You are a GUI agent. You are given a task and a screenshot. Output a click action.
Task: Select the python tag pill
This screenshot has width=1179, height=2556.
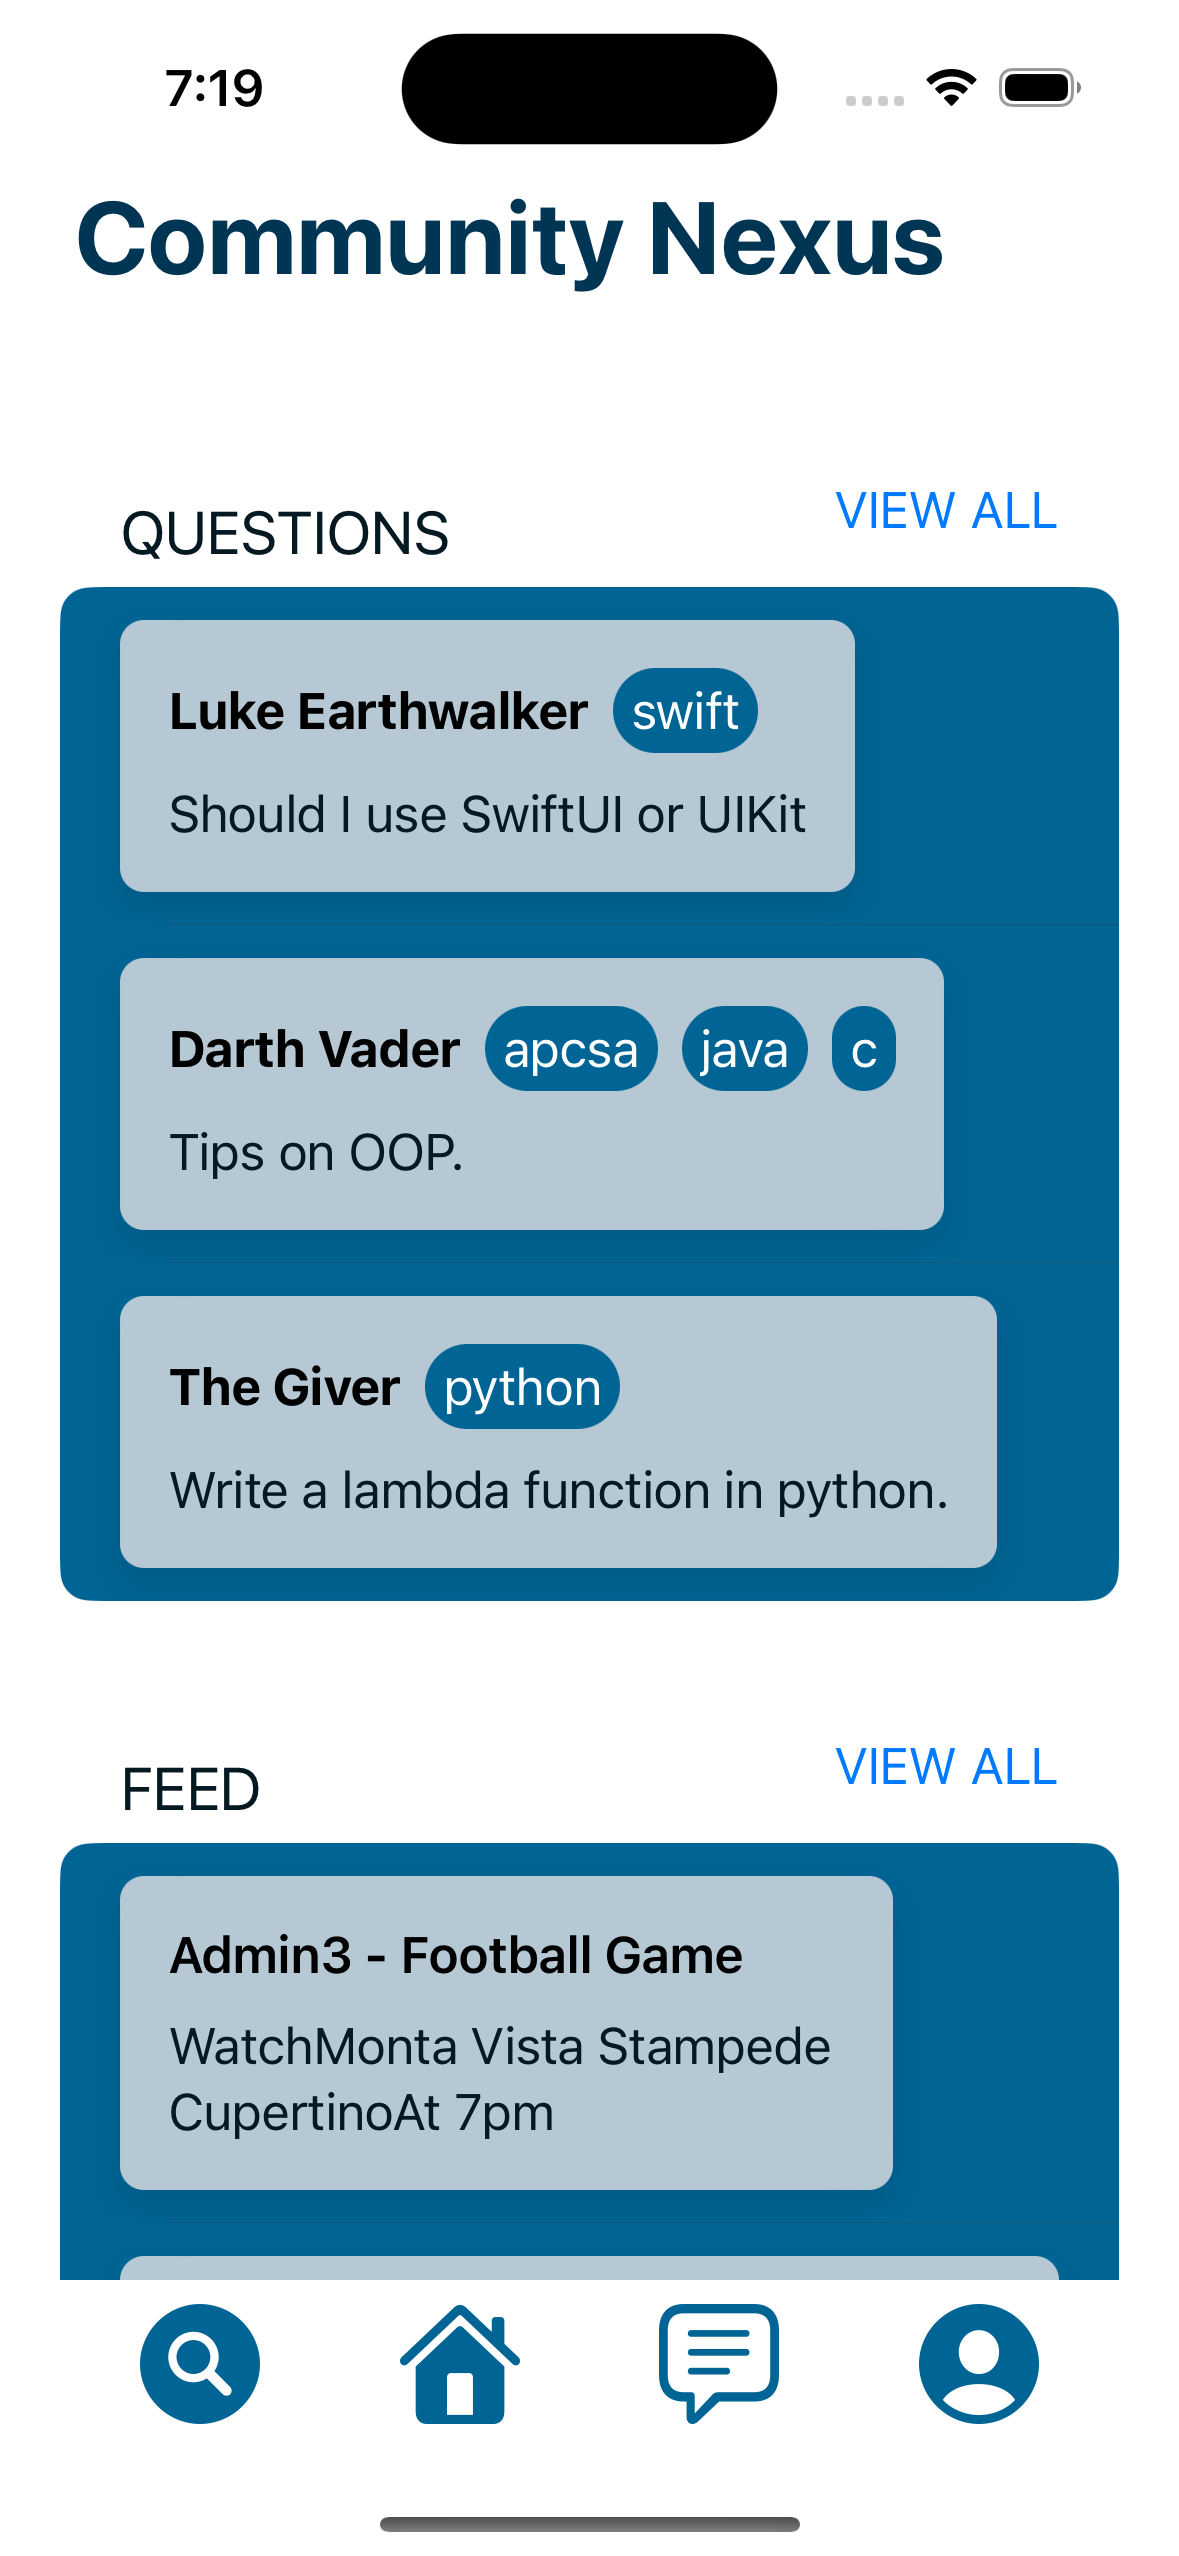522,1387
